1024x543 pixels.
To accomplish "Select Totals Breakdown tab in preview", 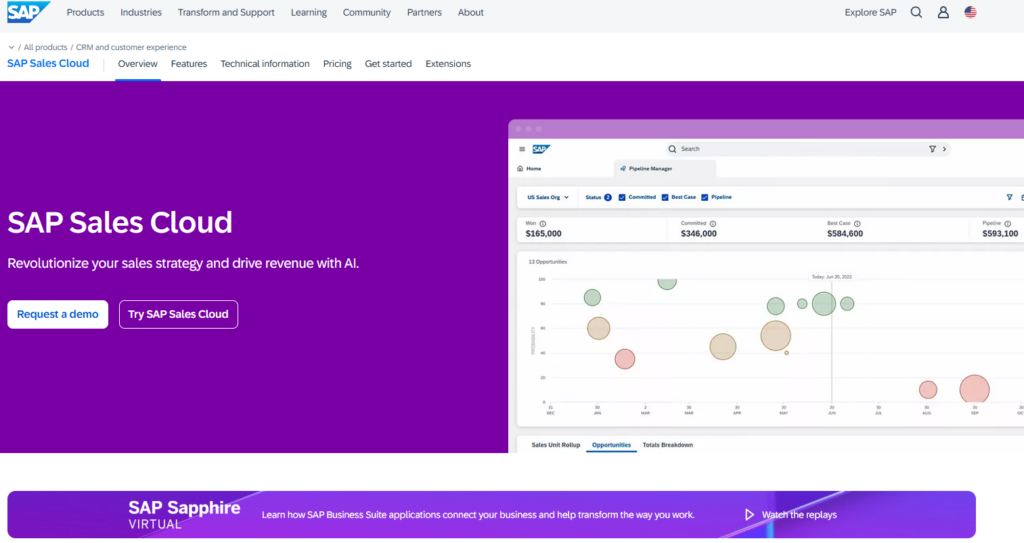I will [667, 445].
